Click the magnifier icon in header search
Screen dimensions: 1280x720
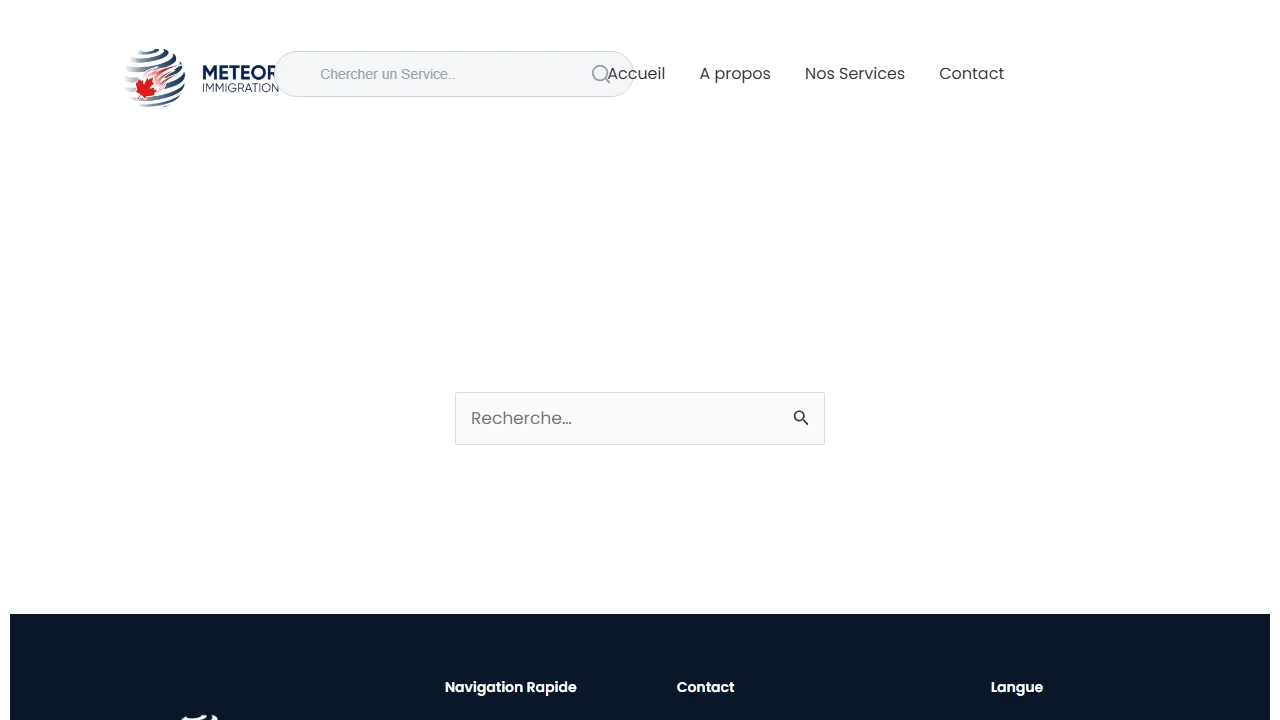pos(600,74)
